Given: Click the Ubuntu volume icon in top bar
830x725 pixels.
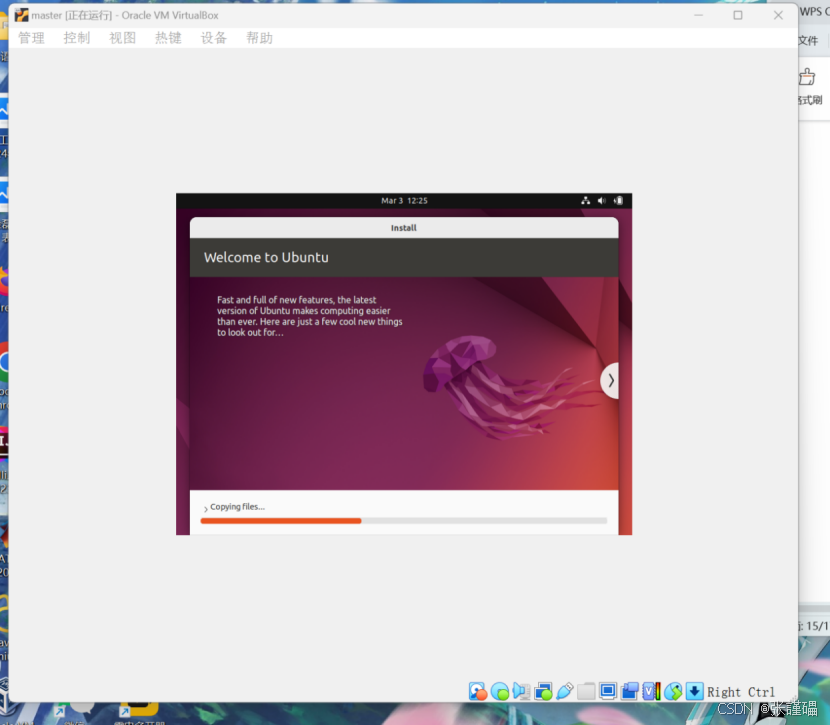Looking at the screenshot, I should coord(601,201).
